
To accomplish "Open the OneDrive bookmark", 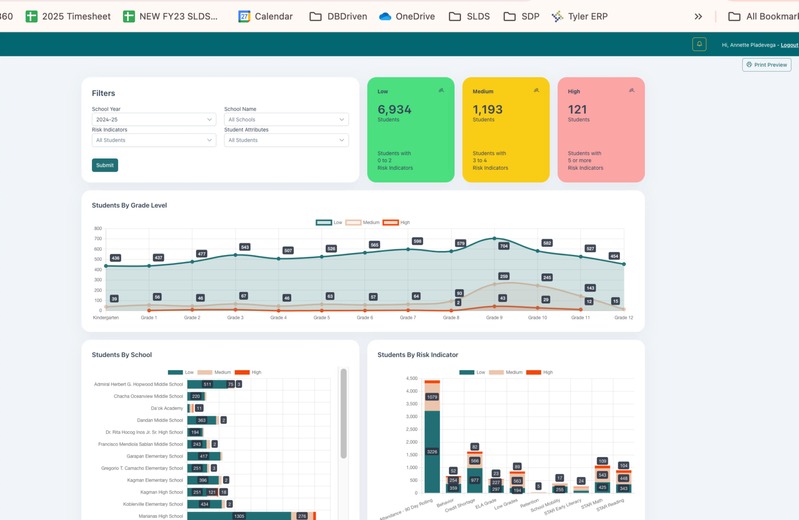I will pyautogui.click(x=406, y=16).
